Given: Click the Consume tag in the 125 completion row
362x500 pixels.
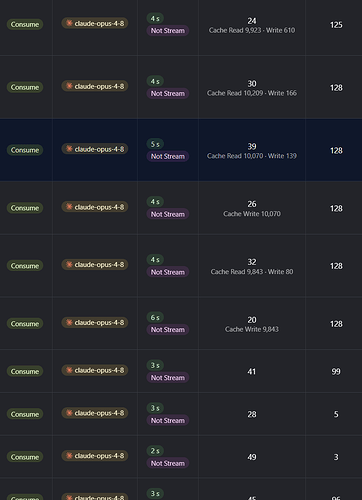Looking at the screenshot, I should [25, 24].
